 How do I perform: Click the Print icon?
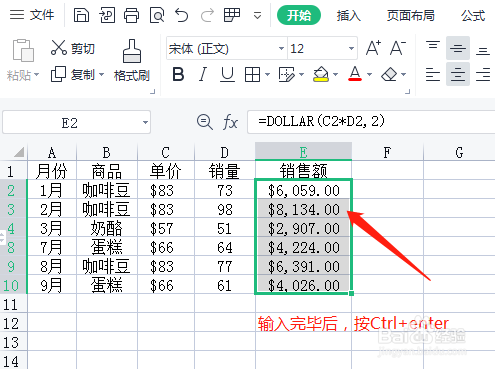[131, 15]
